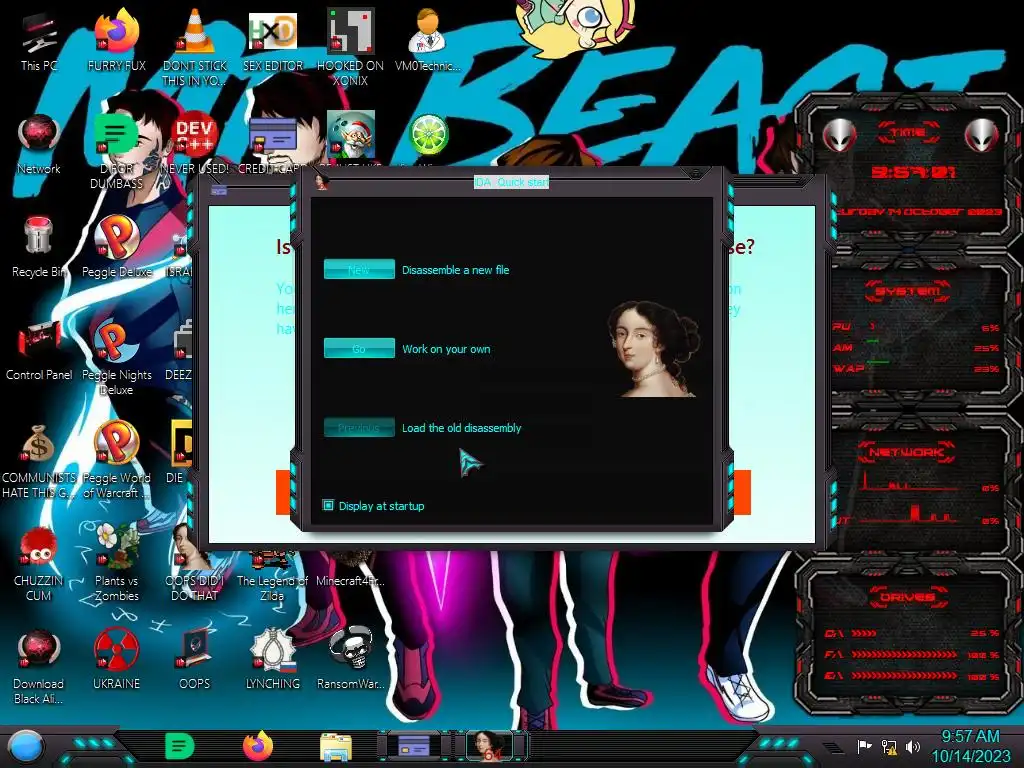The image size is (1024, 768).
Task: Launch Firefox from the taskbar
Action: pos(258,746)
